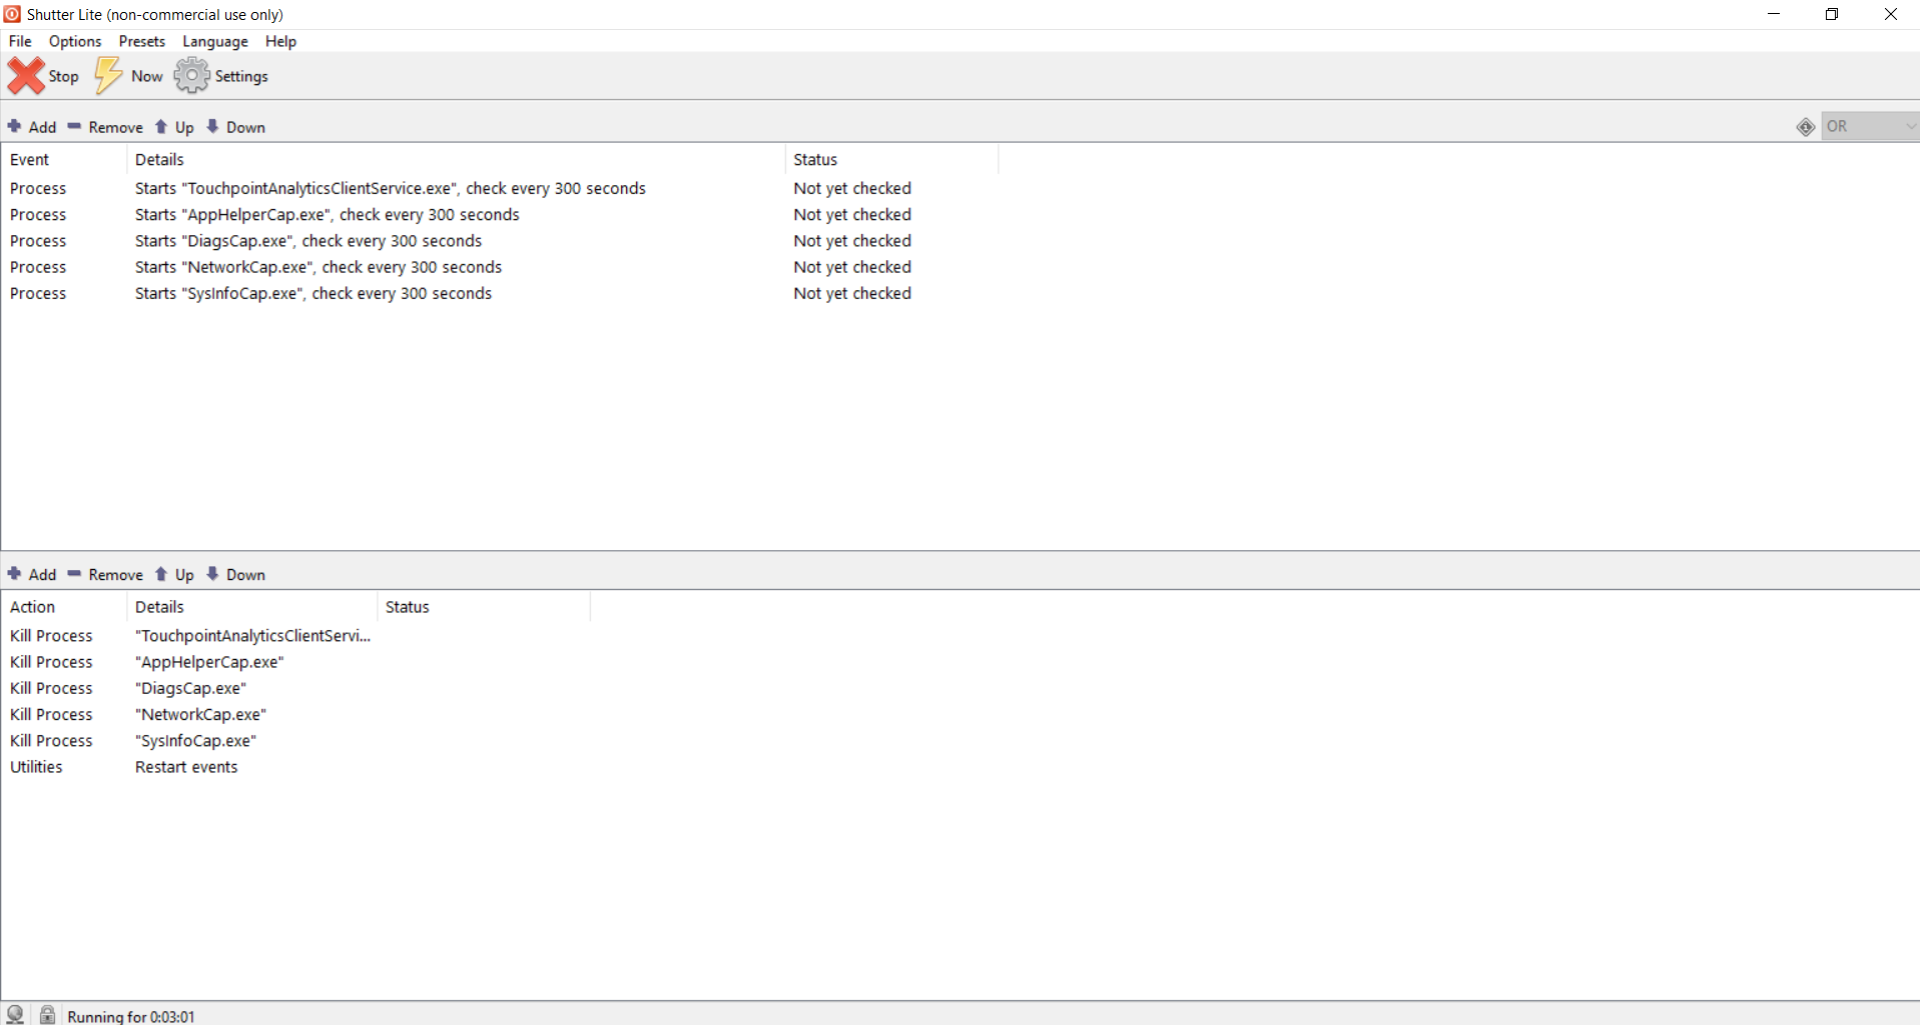This screenshot has height=1025, width=1920.
Task: Minimize the Shutter Lite window
Action: click(1774, 14)
